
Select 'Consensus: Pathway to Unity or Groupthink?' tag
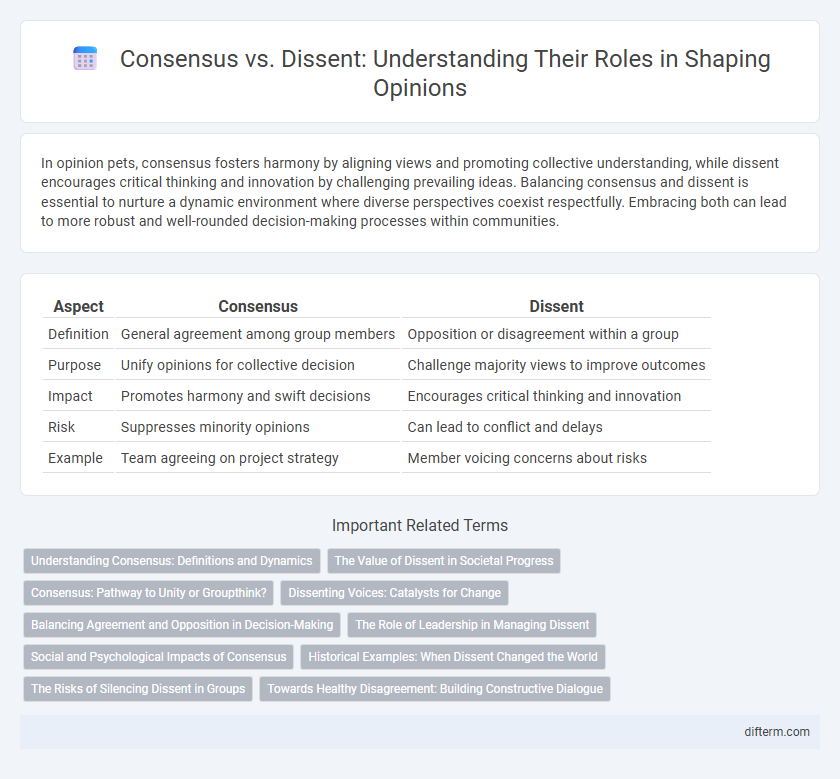pos(148,593)
